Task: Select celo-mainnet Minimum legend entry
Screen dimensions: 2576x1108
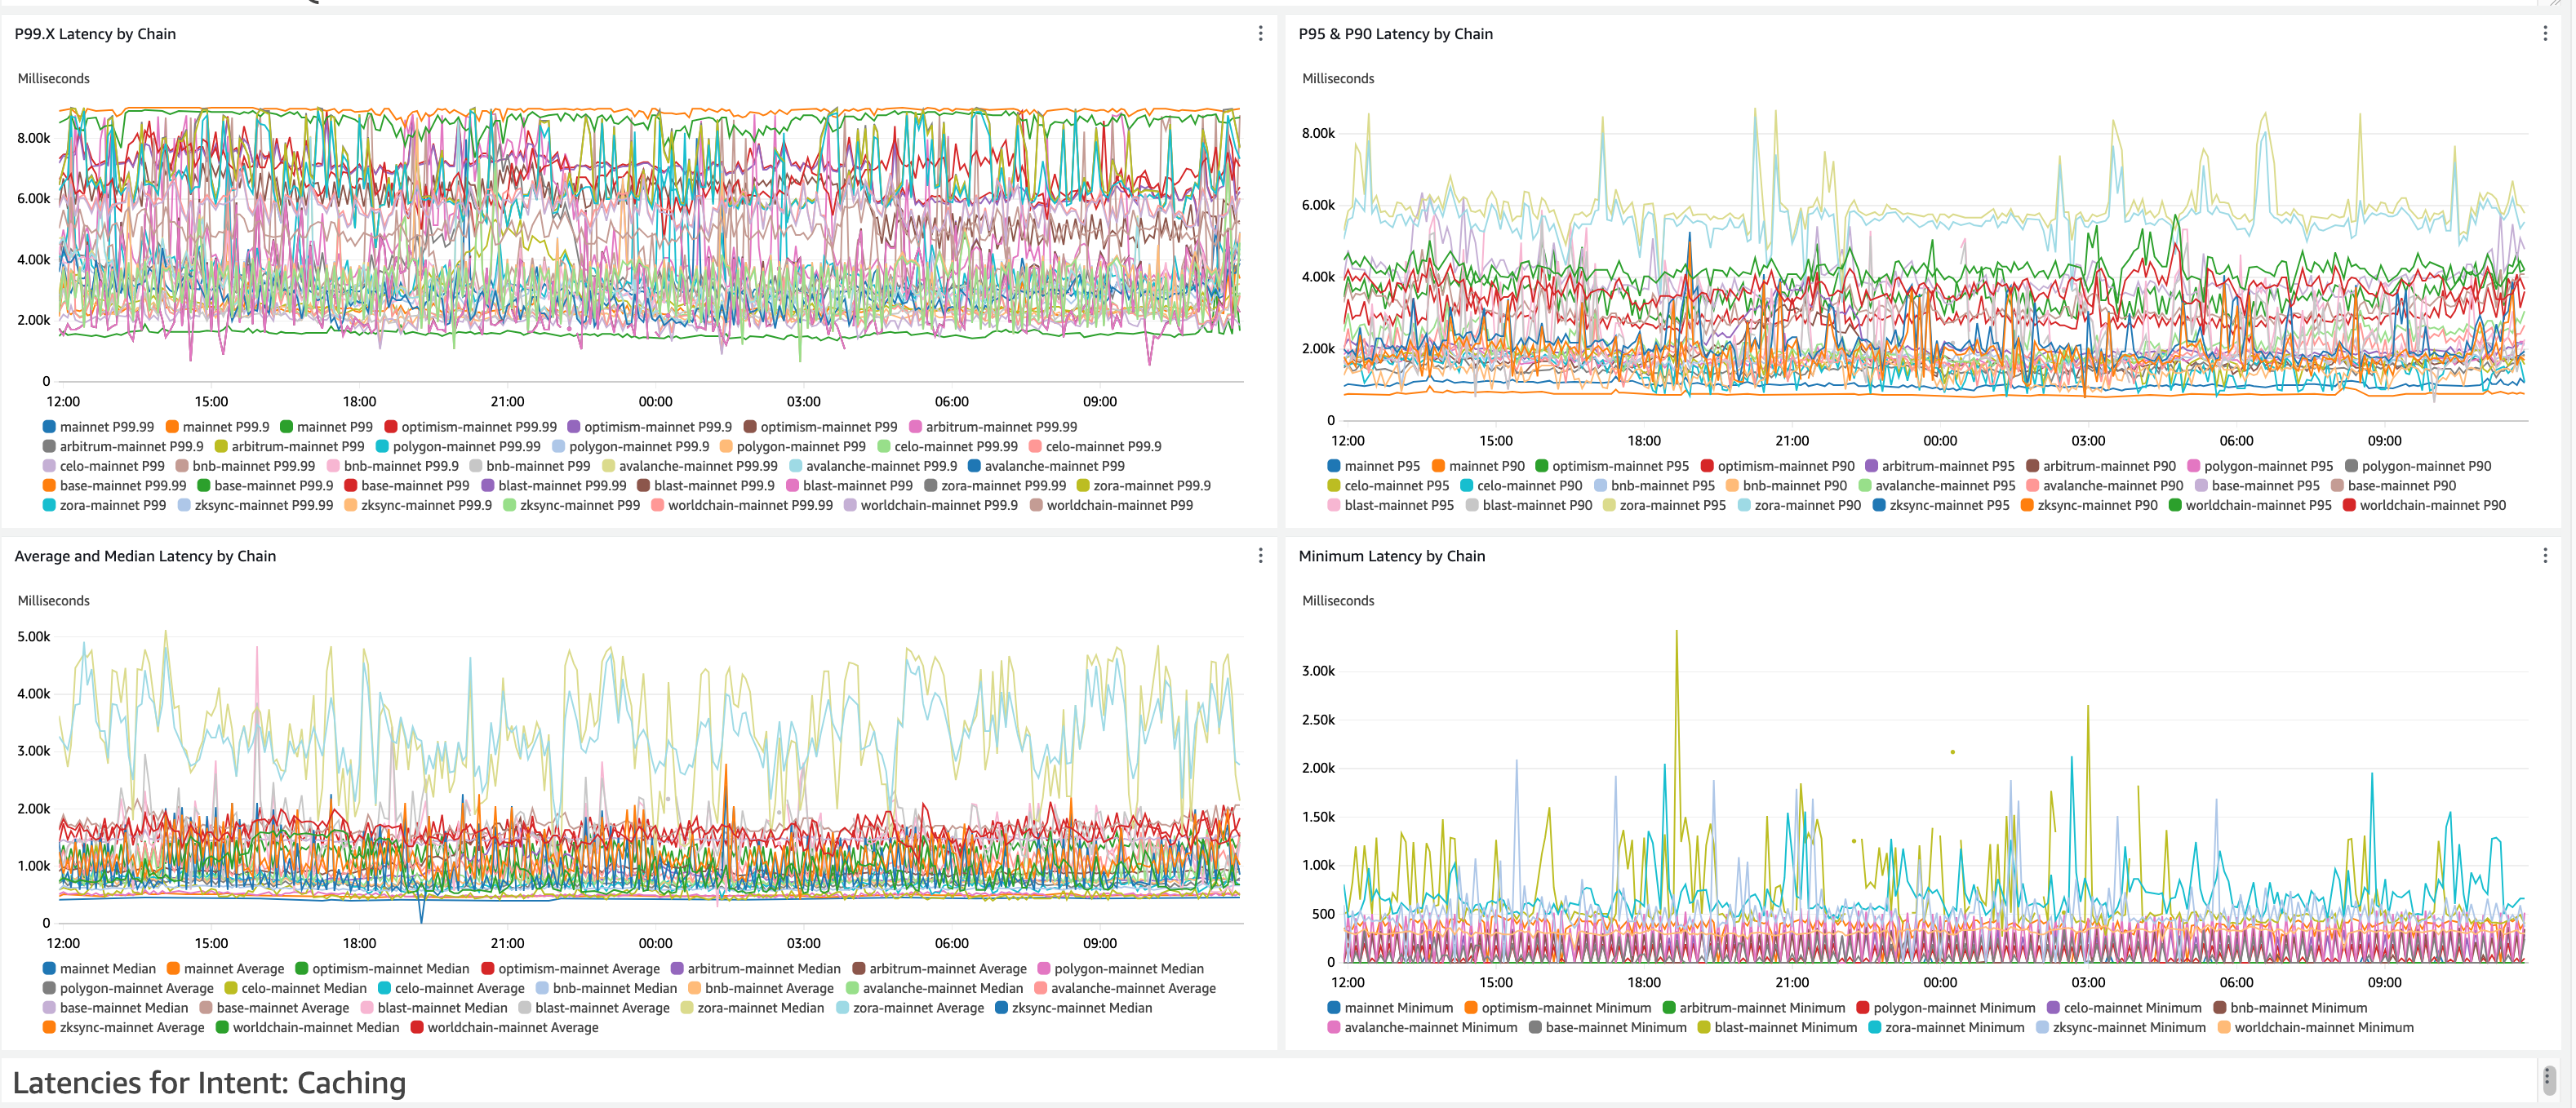Action: [x=2124, y=1008]
